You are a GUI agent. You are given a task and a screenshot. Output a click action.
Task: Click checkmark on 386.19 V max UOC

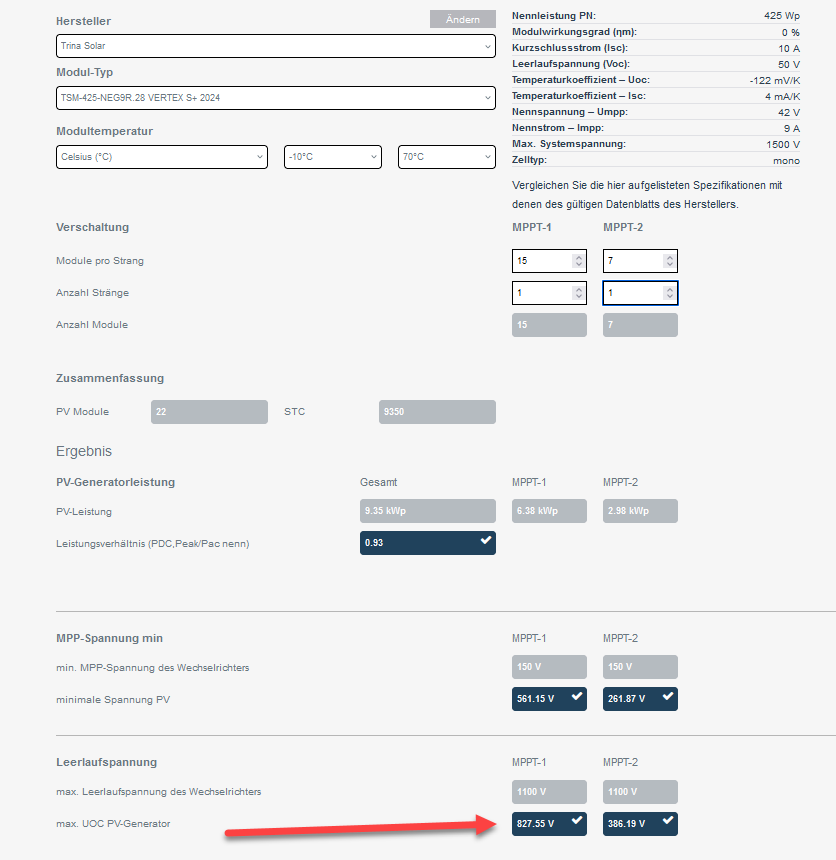pyautogui.click(x=667, y=821)
